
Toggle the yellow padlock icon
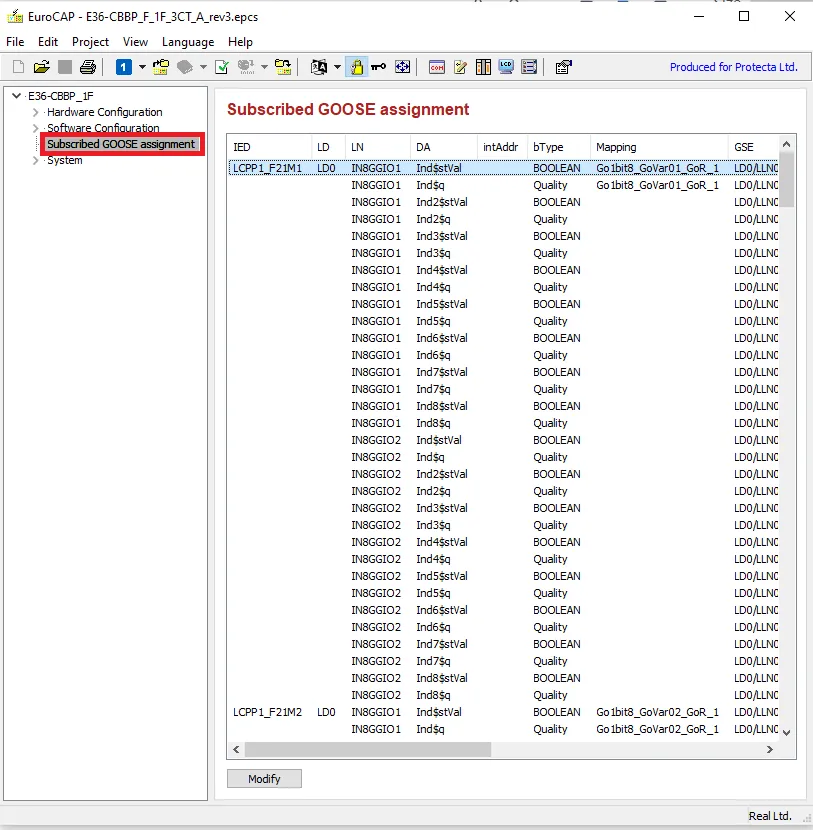(x=357, y=67)
